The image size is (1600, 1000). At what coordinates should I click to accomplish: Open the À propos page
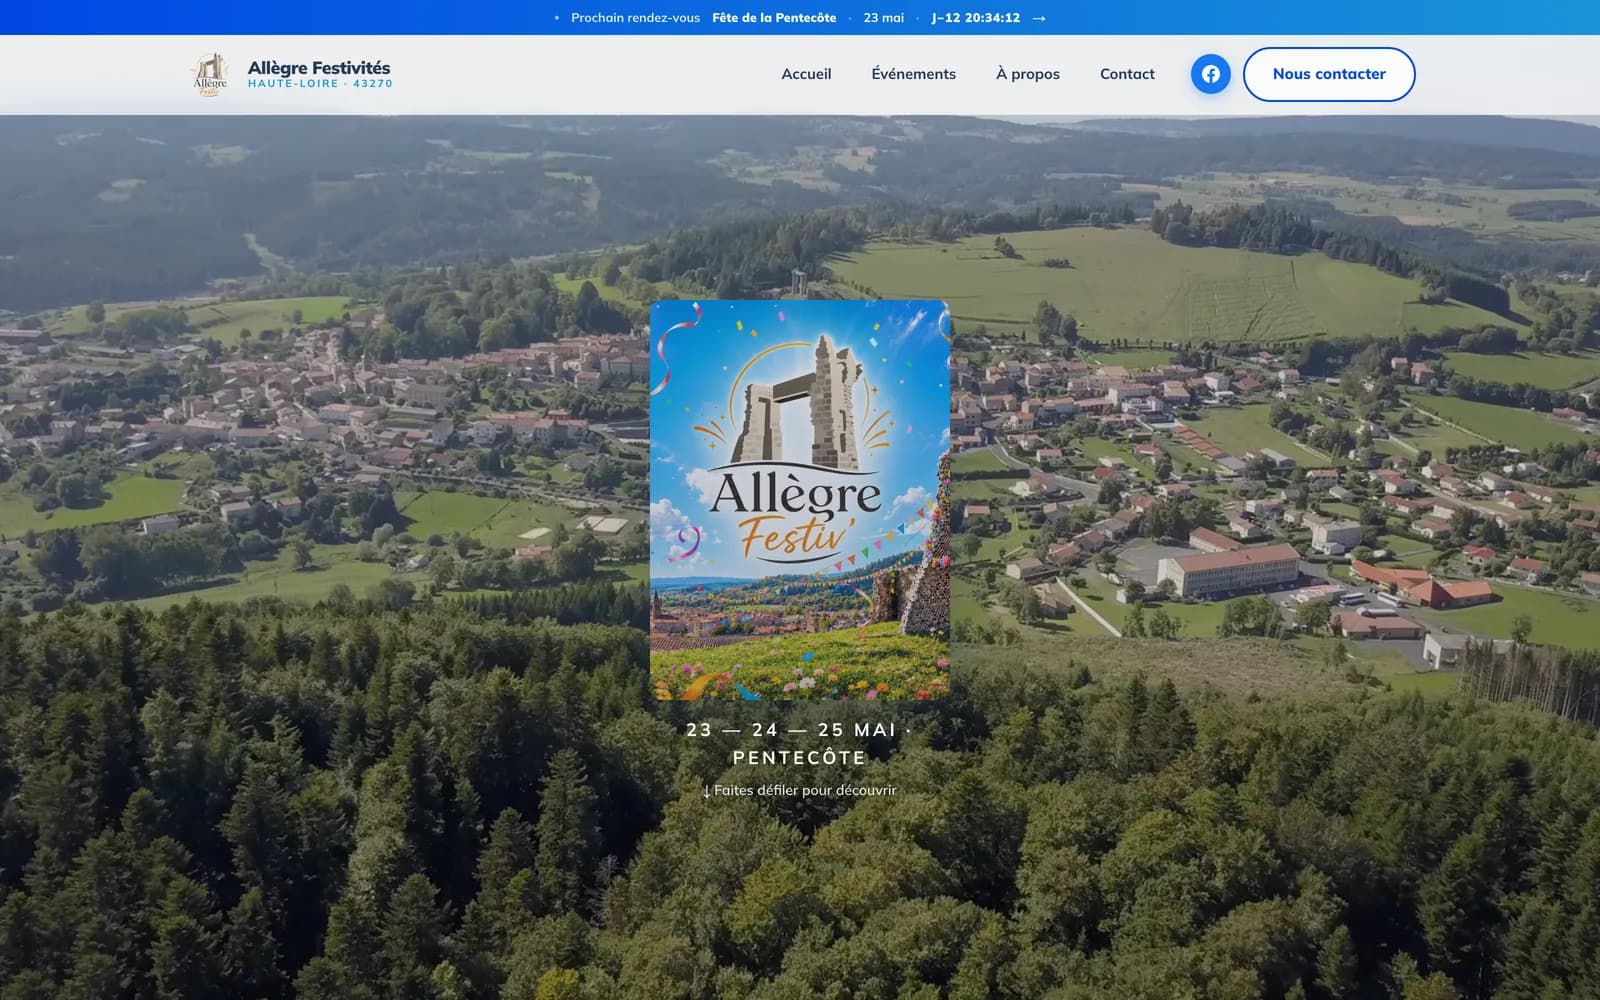1027,74
